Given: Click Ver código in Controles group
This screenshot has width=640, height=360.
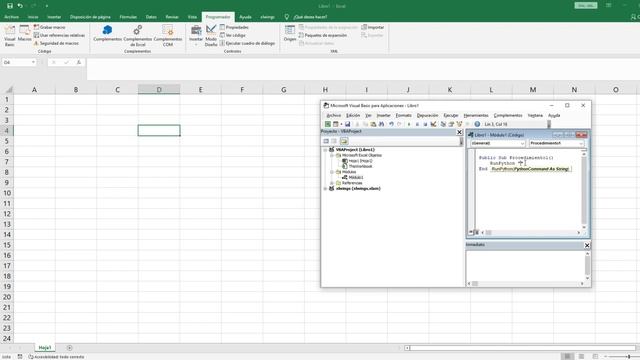Looking at the screenshot, I should coord(232,35).
